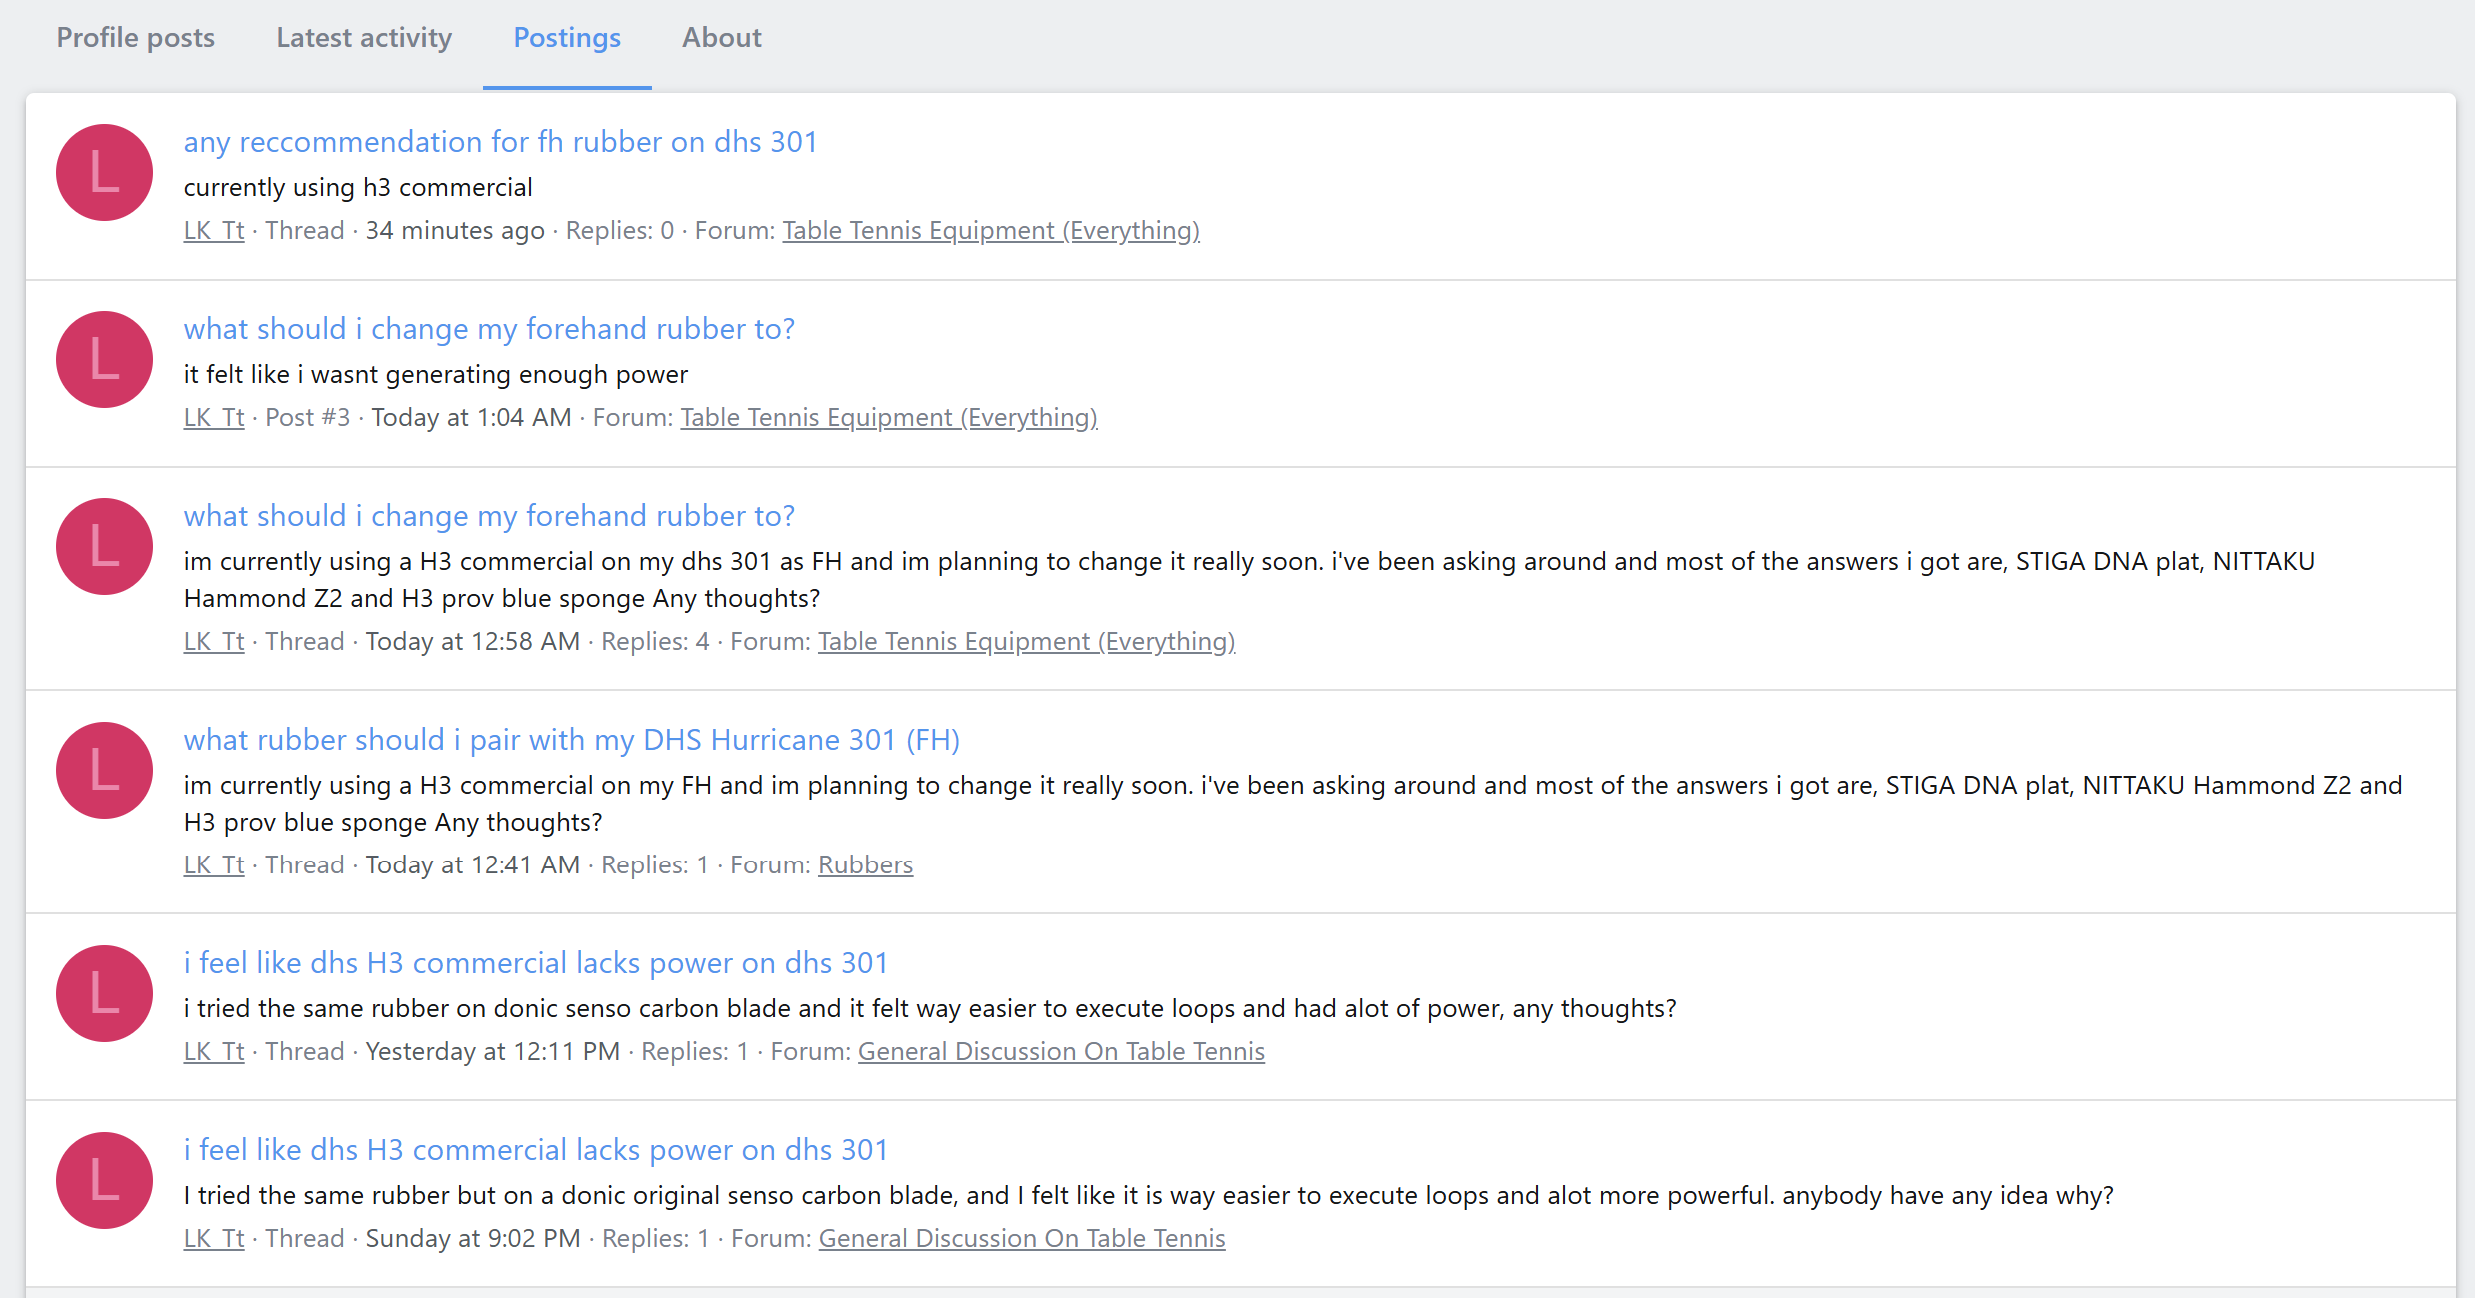Click 'Replies: 0' text
The width and height of the screenshot is (2475, 1298).
pyautogui.click(x=620, y=231)
